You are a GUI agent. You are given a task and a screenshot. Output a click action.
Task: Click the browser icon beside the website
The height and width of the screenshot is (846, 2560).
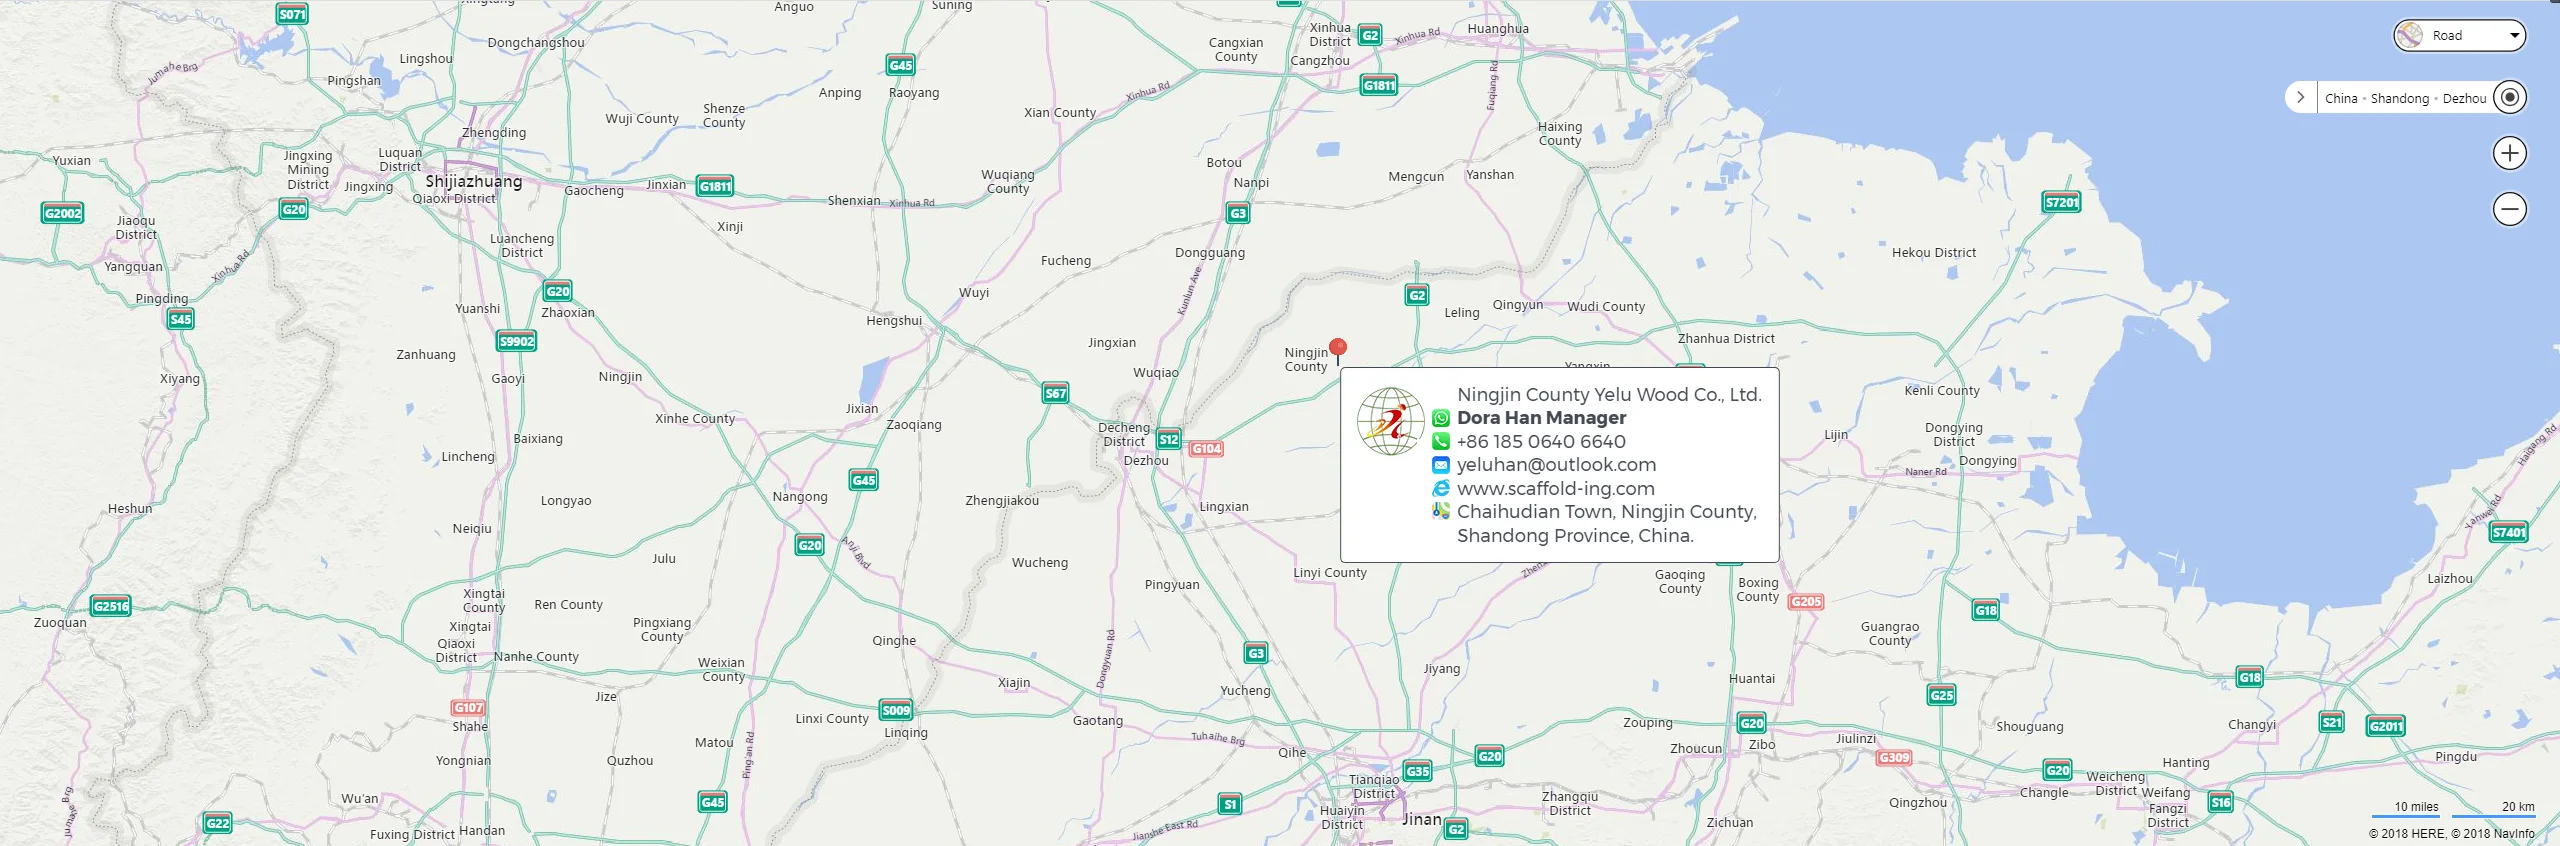1441,488
